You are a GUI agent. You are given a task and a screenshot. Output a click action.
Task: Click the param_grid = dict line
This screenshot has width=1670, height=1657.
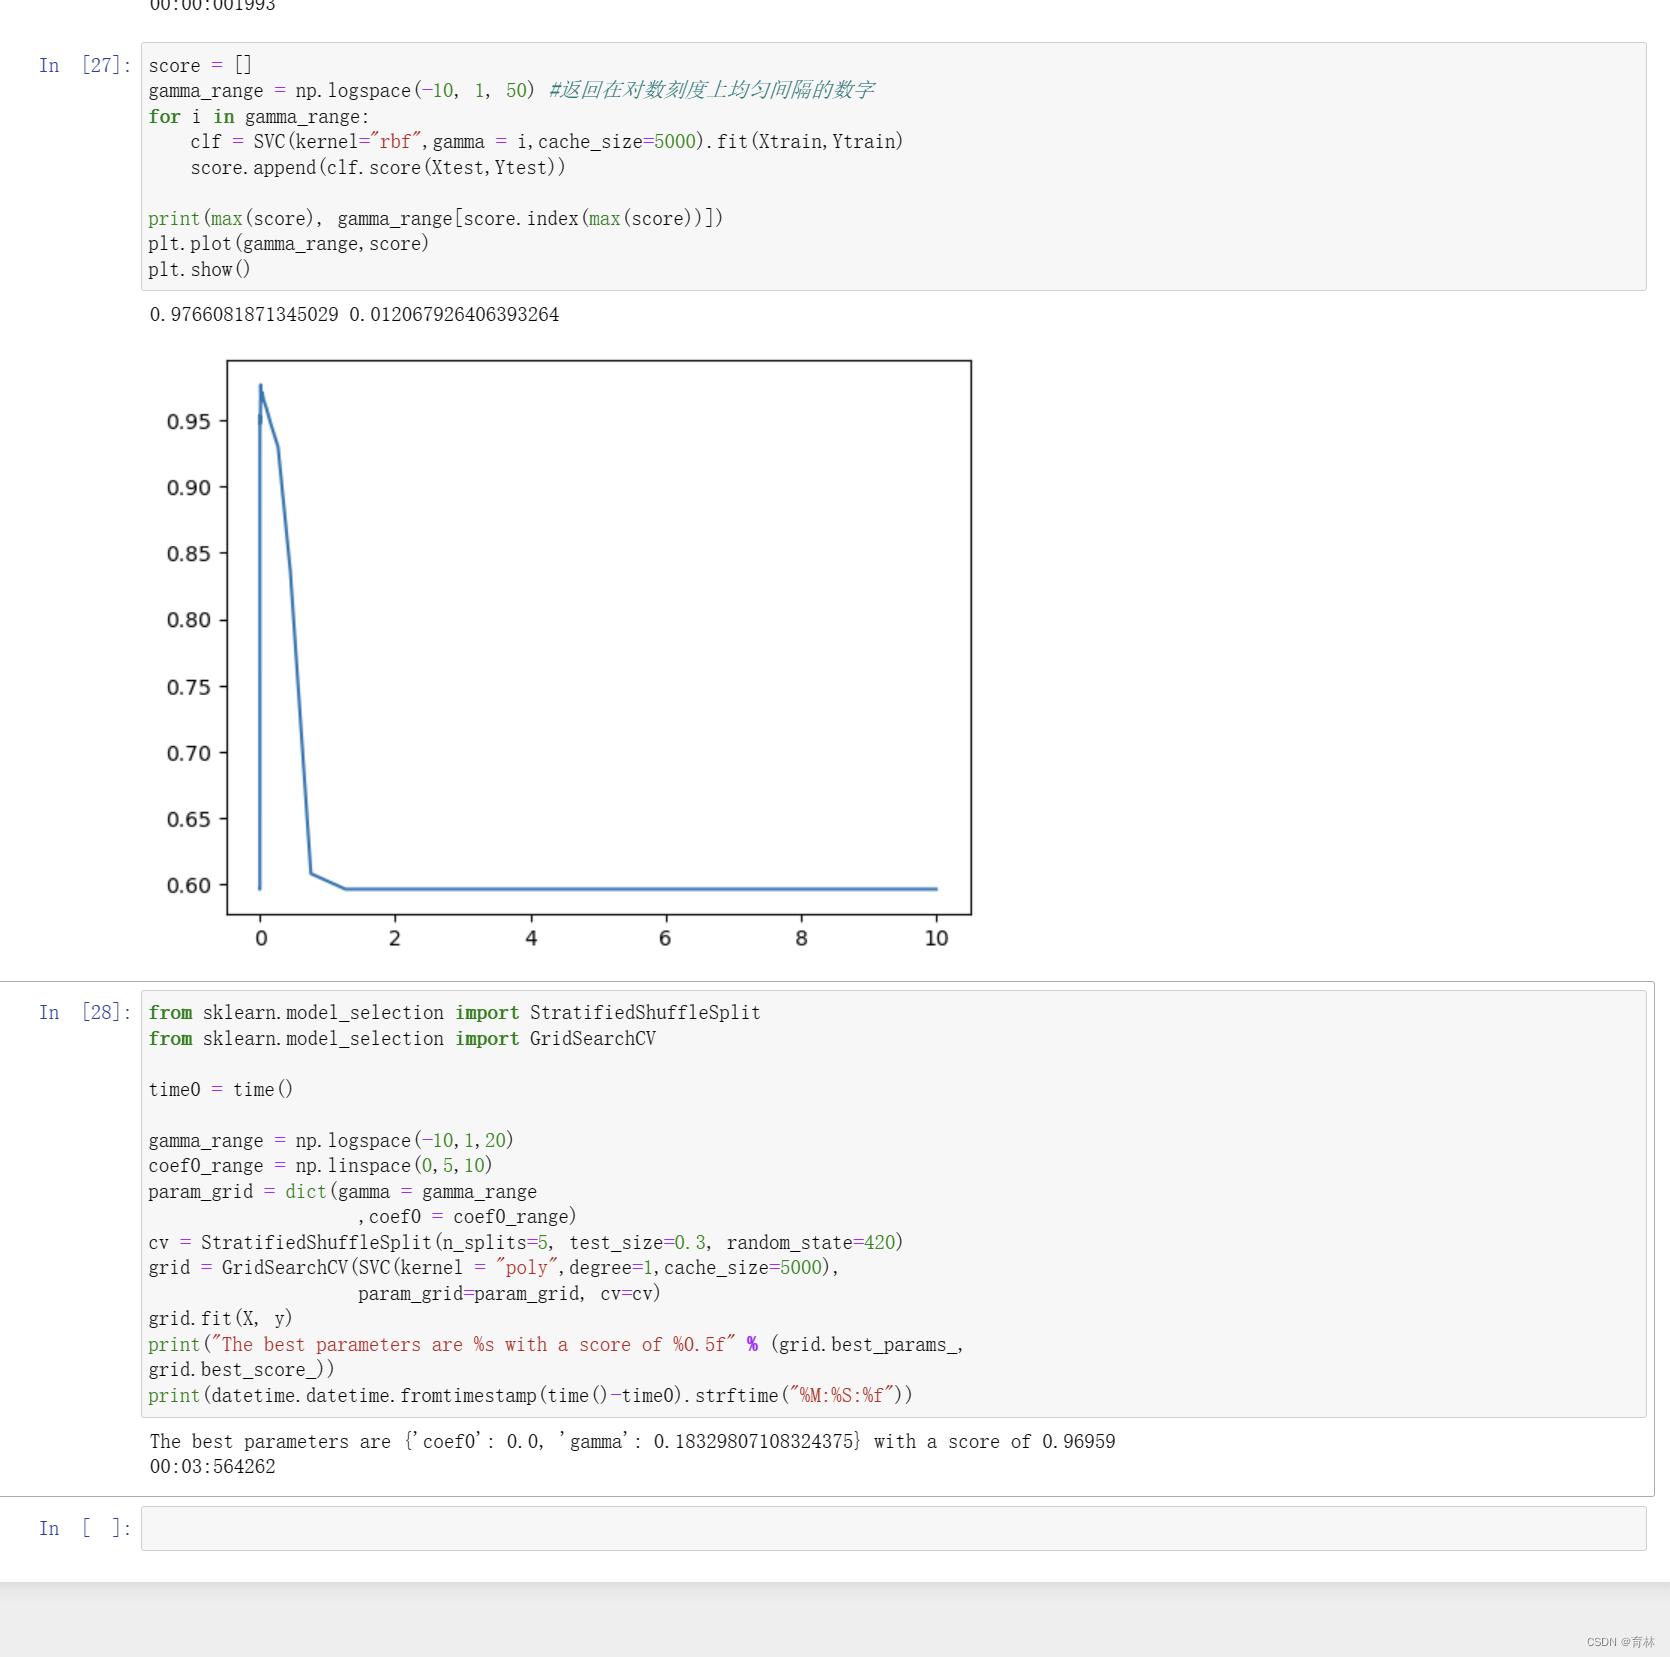pyautogui.click(x=342, y=1191)
